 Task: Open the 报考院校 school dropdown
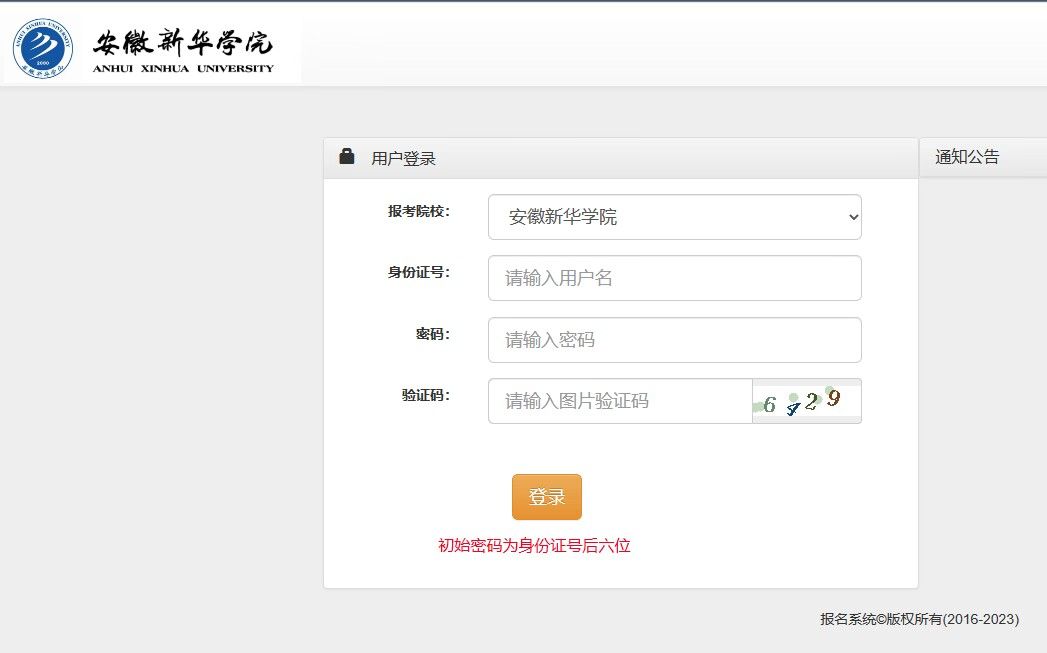point(674,217)
